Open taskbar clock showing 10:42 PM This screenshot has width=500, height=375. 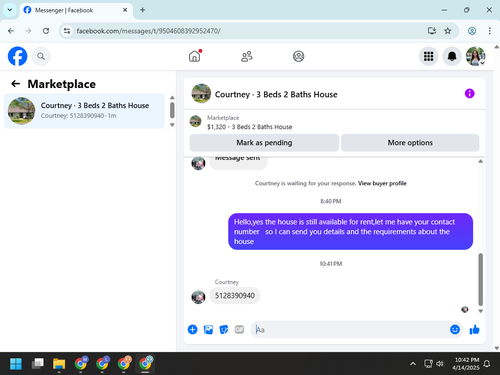[466, 364]
